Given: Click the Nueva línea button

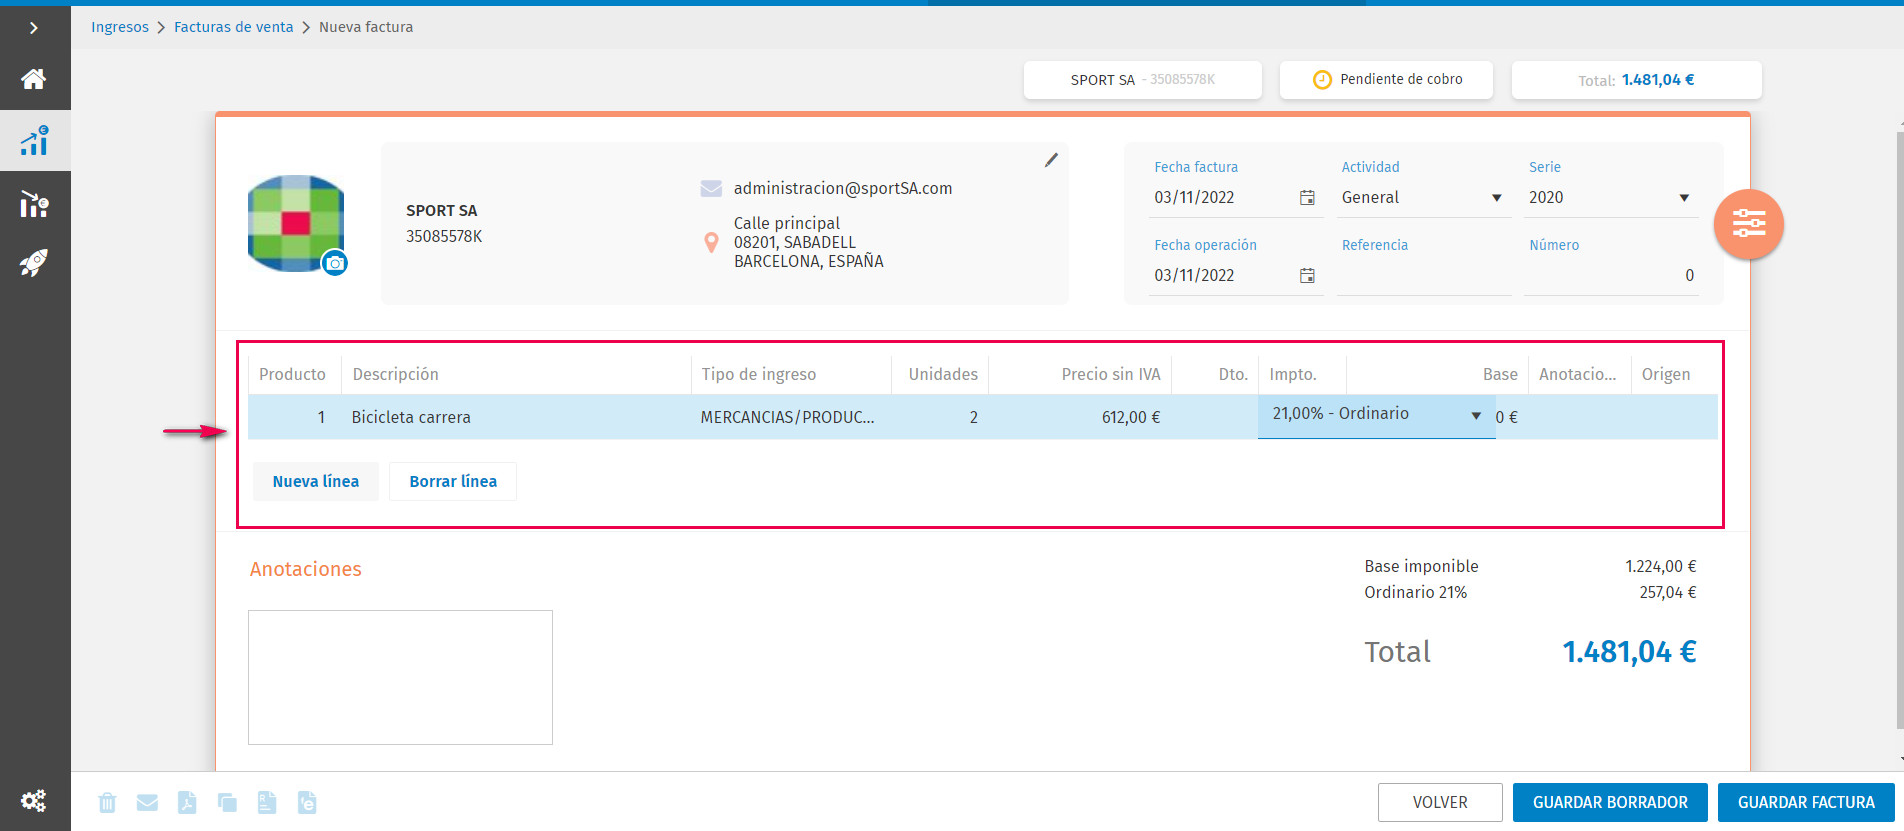Looking at the screenshot, I should tap(315, 481).
